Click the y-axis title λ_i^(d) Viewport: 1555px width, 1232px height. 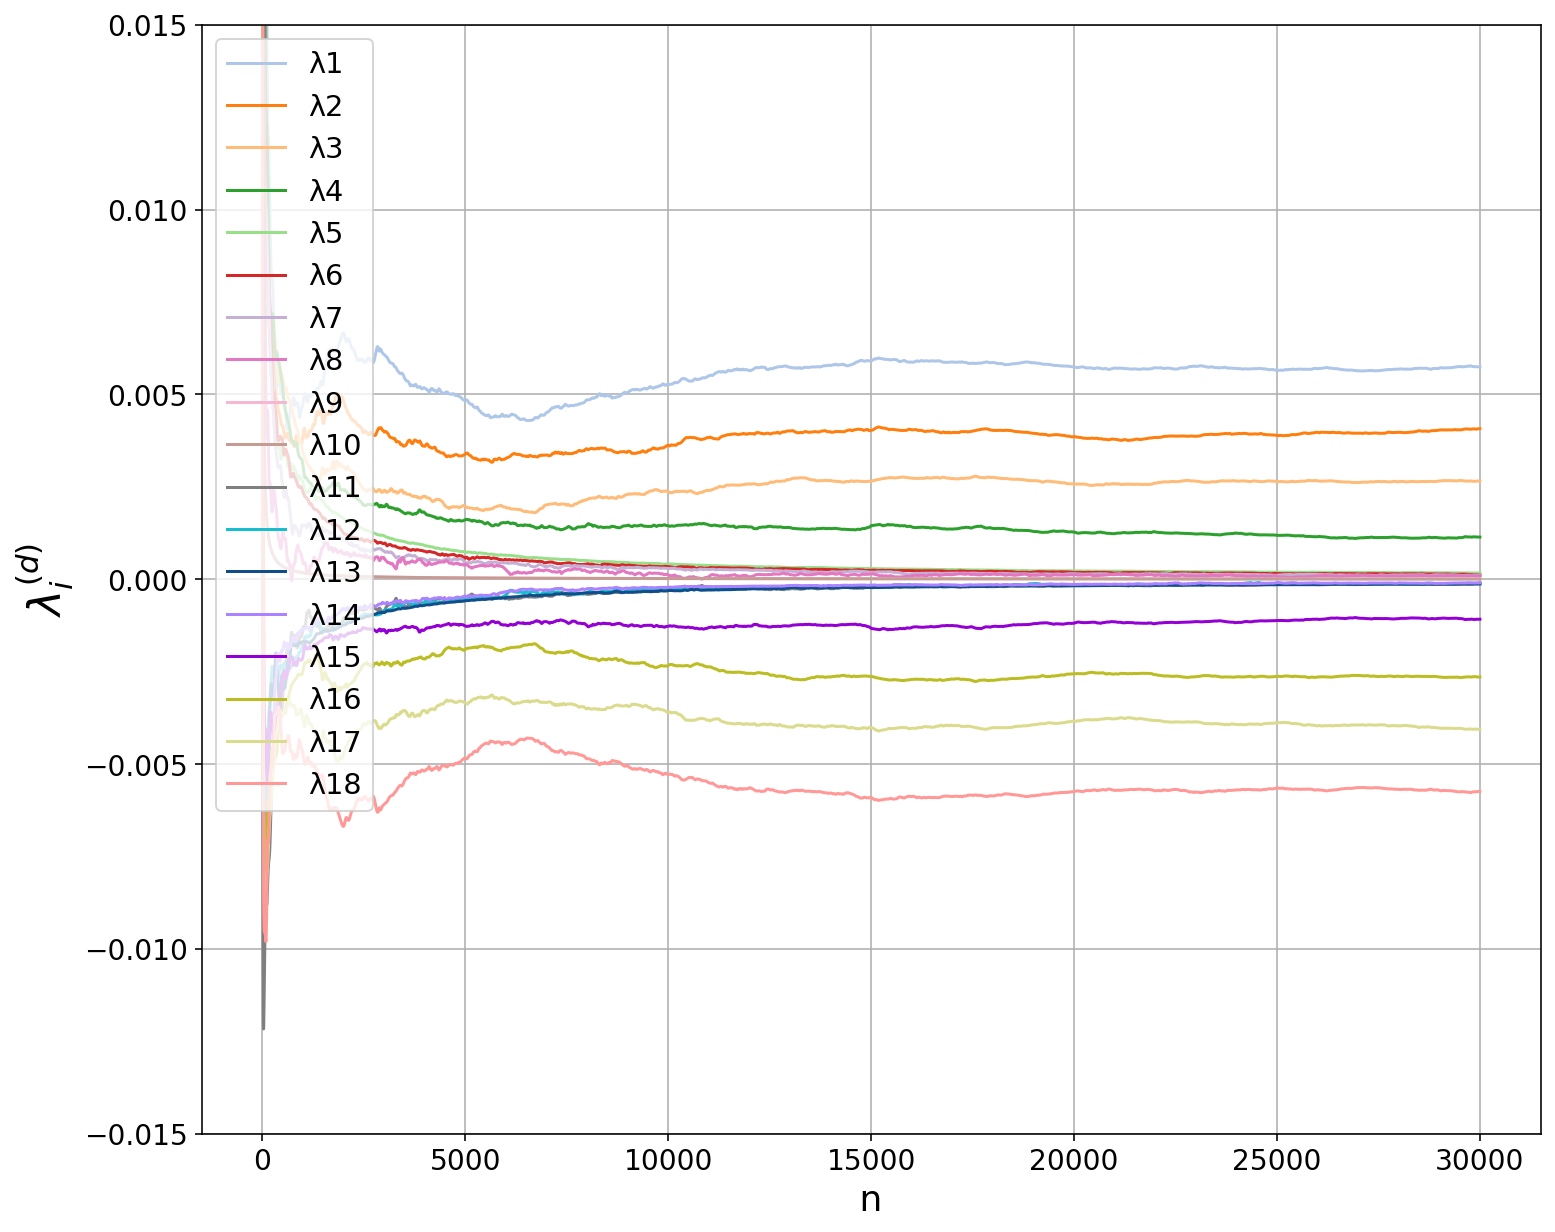45,579
